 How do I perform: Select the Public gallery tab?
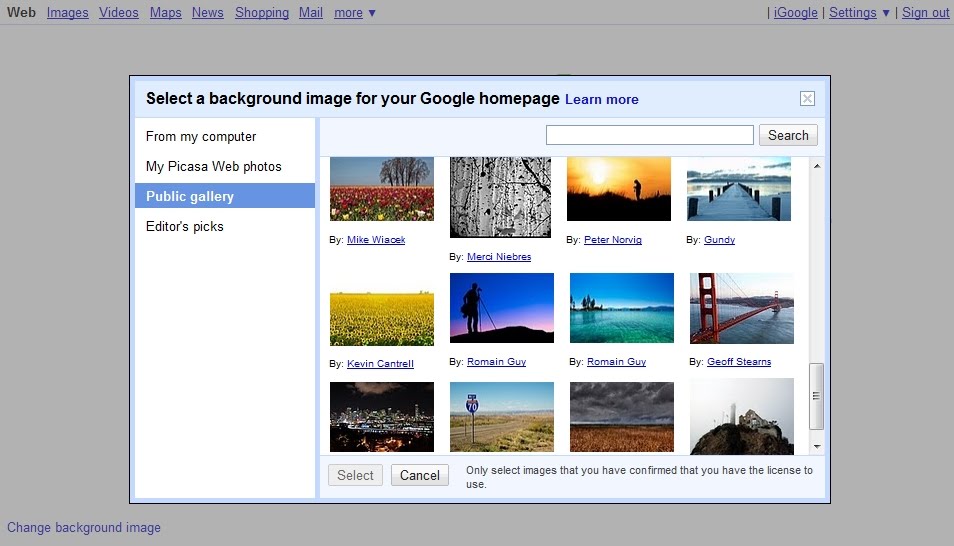pyautogui.click(x=225, y=196)
